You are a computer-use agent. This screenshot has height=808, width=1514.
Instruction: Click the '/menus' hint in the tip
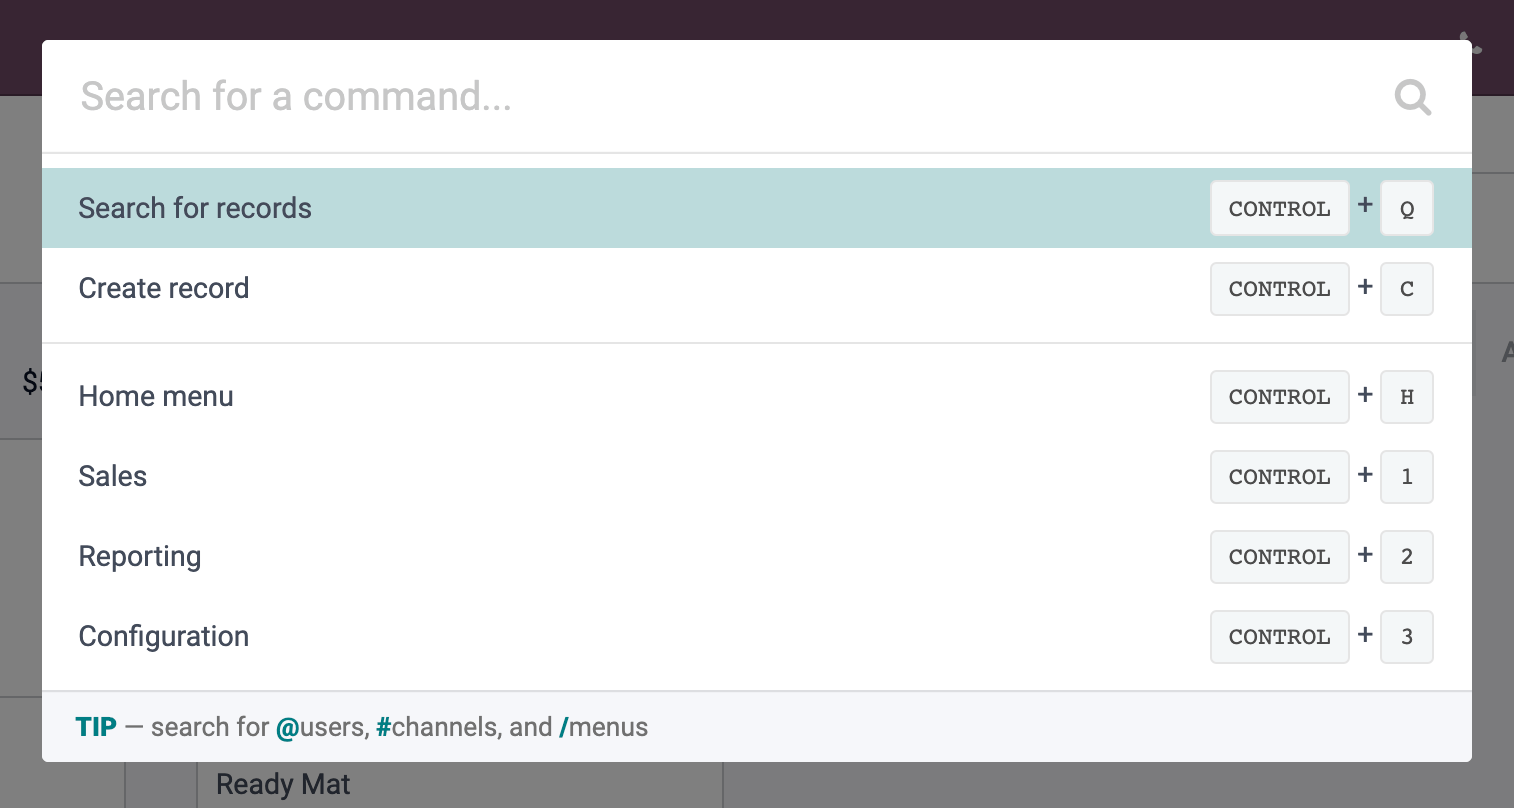click(603, 727)
